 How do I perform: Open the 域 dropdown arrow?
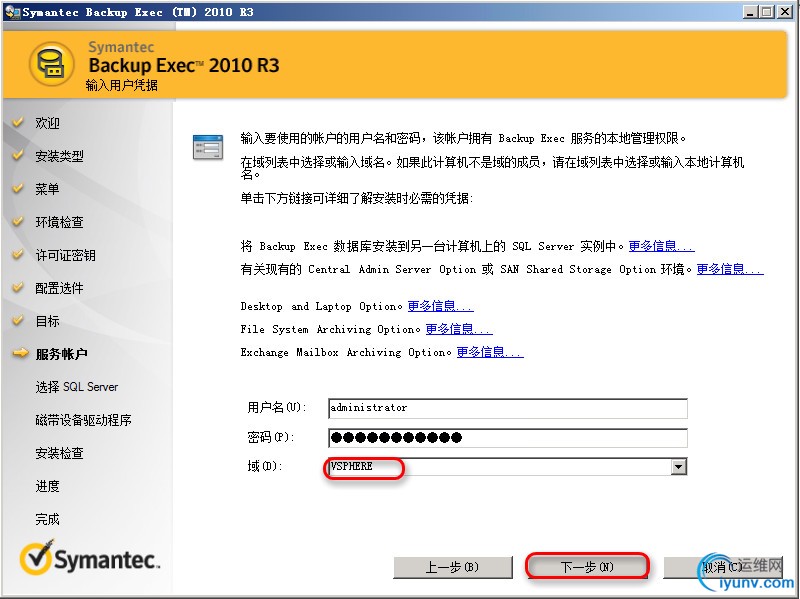[678, 466]
